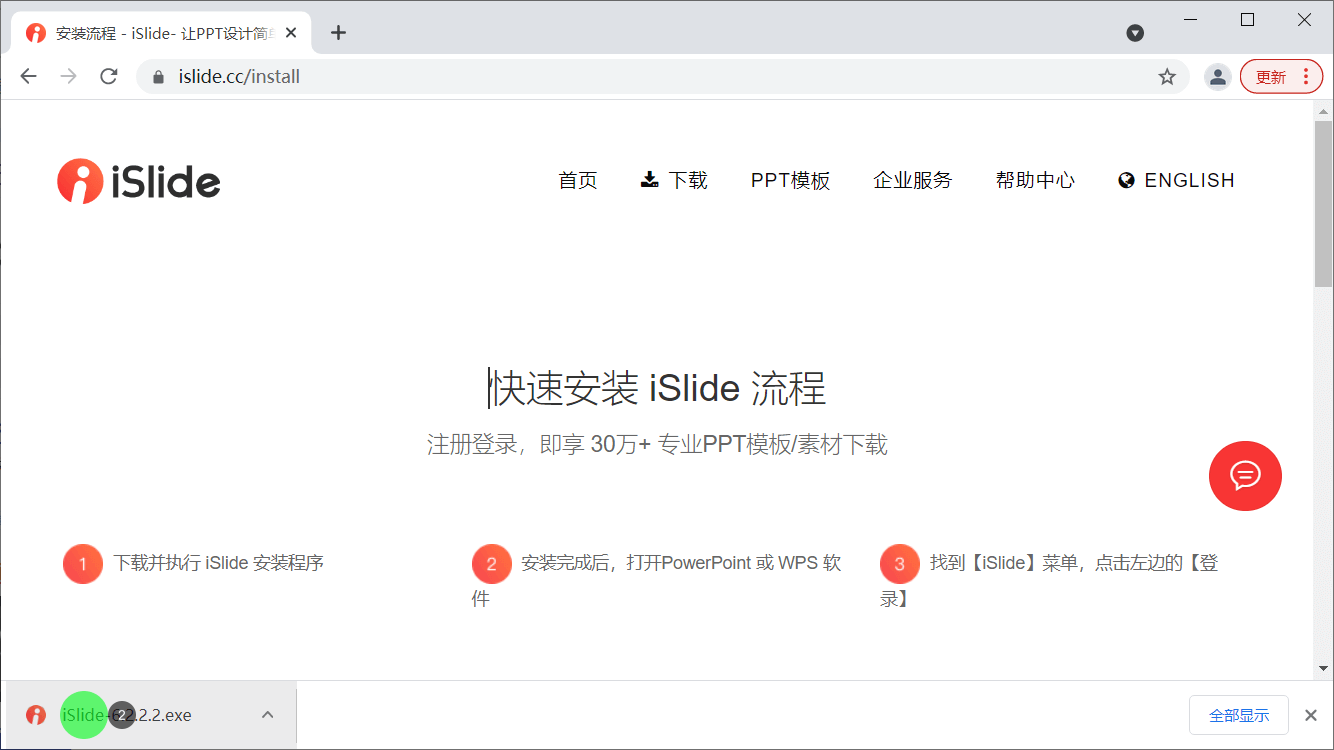Click the scrollbar up arrow

click(1323, 111)
